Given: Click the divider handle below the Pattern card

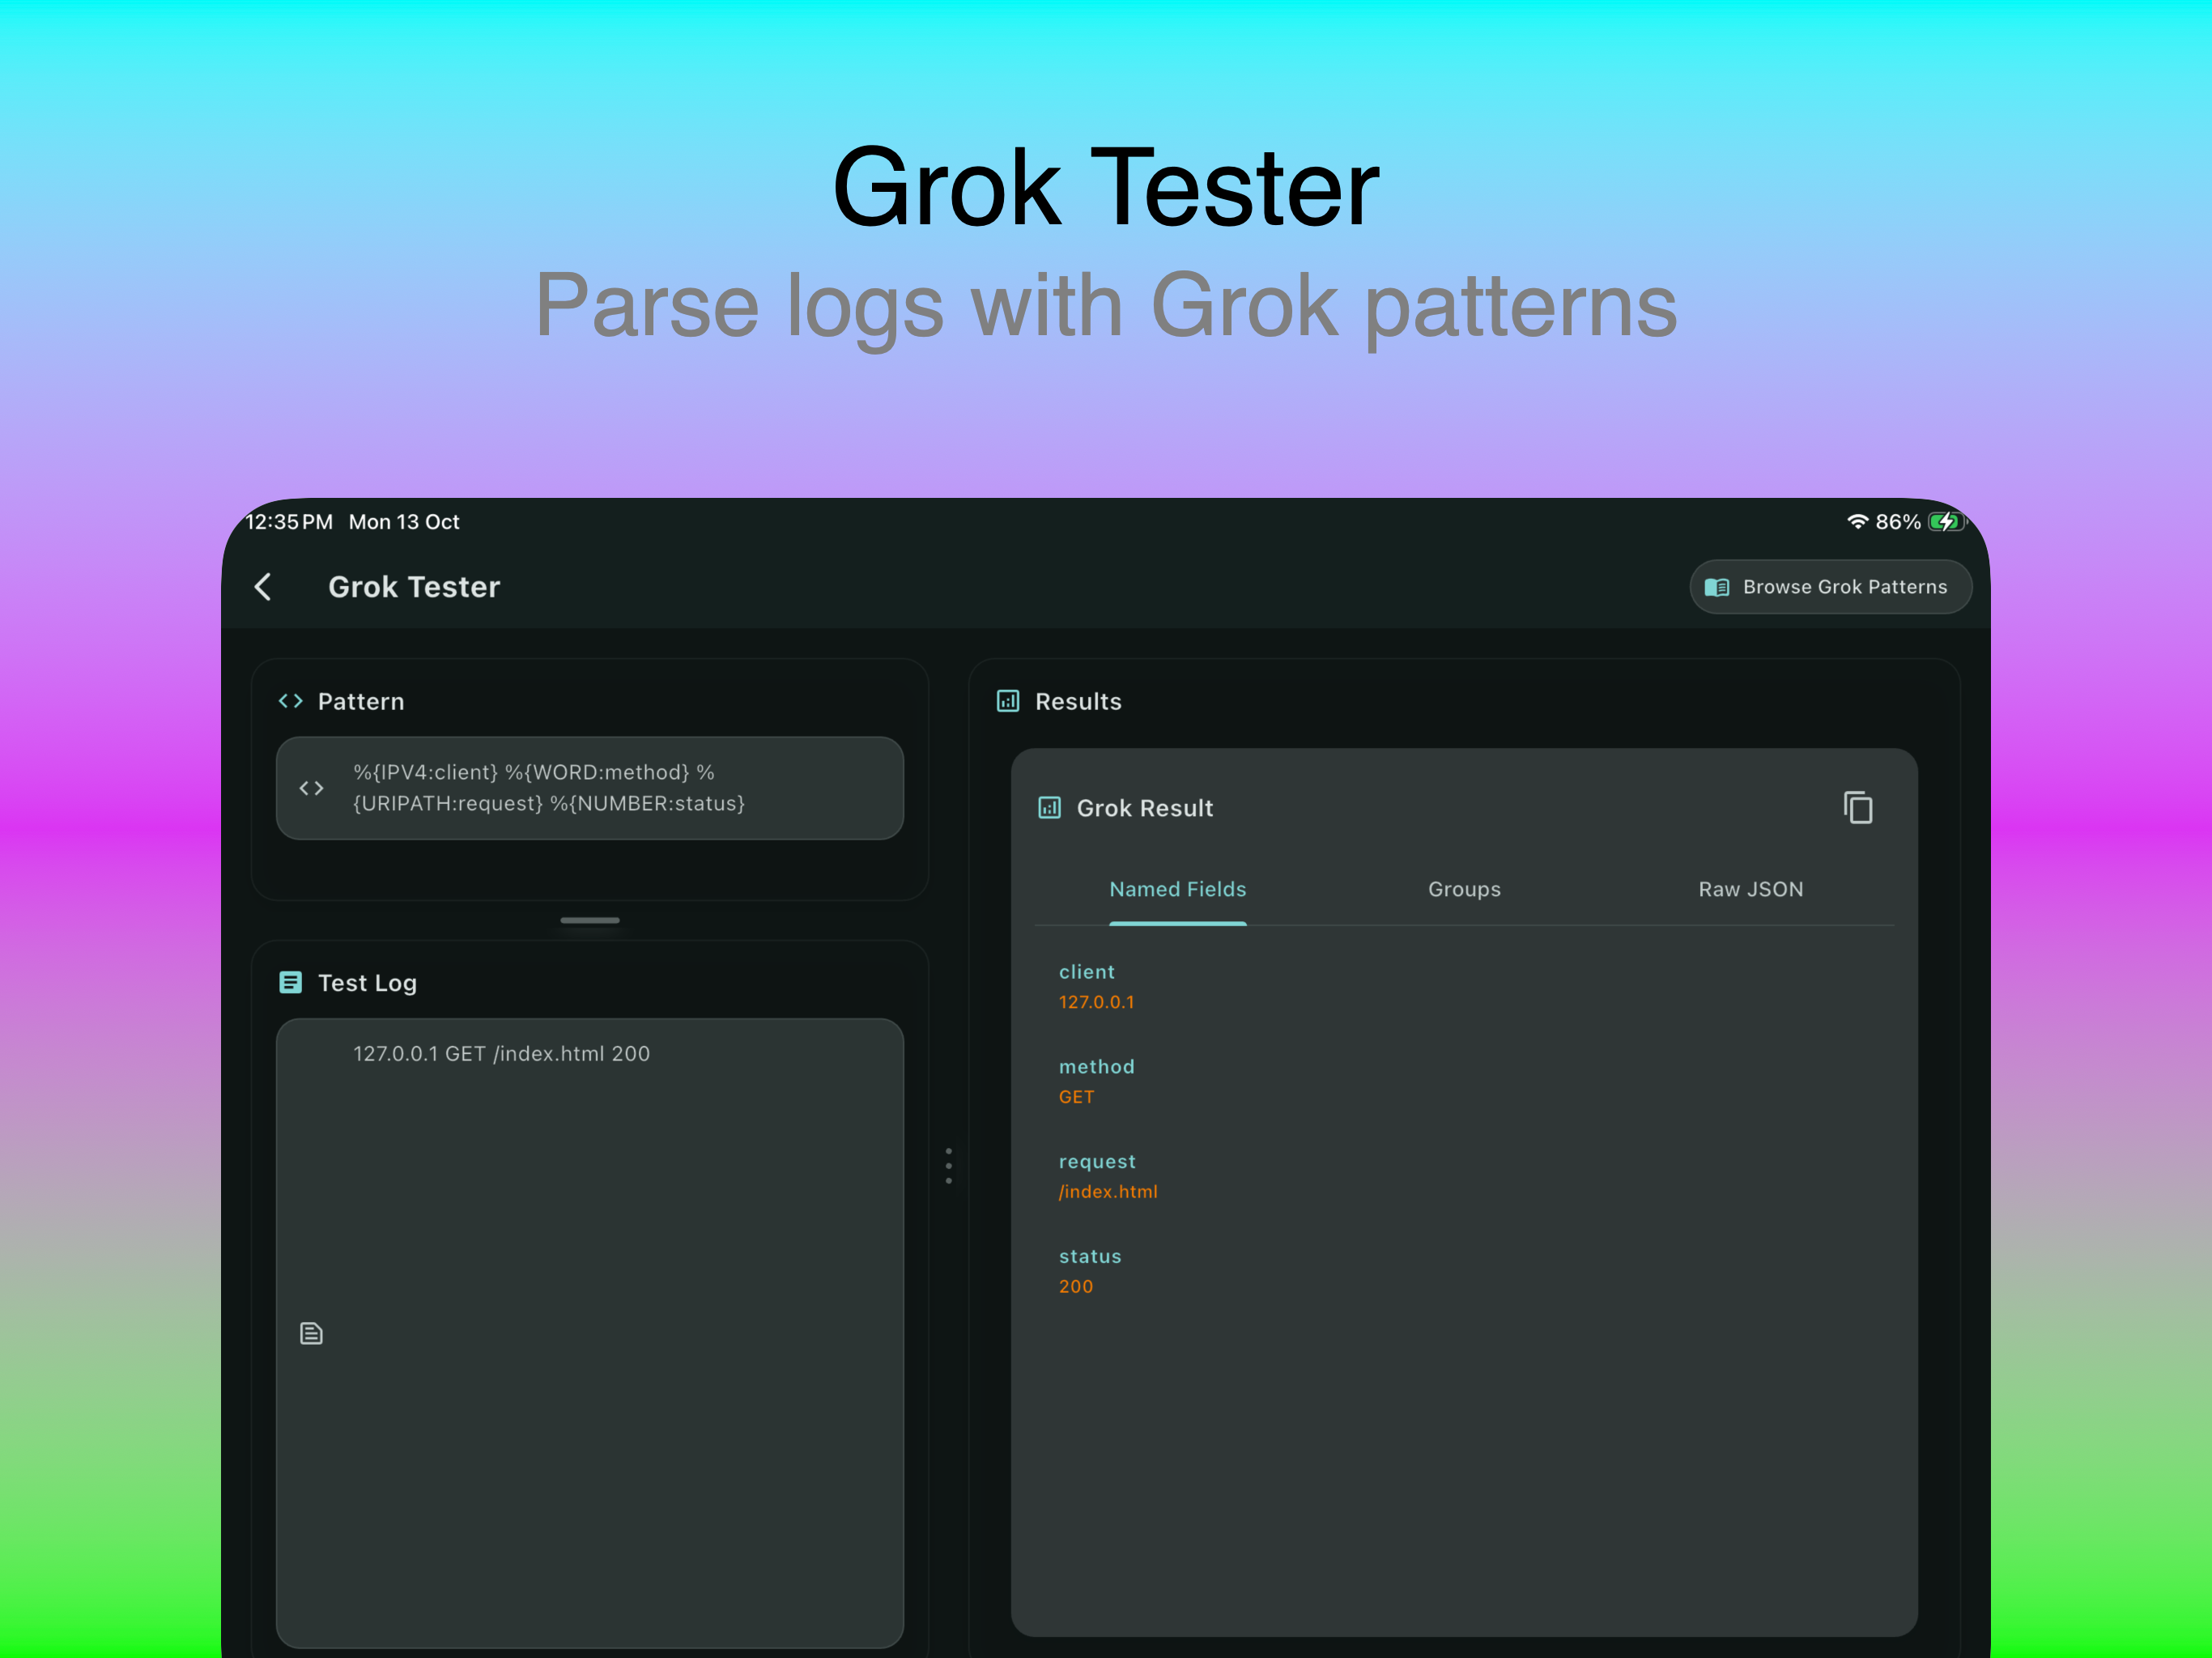Looking at the screenshot, I should 589,920.
